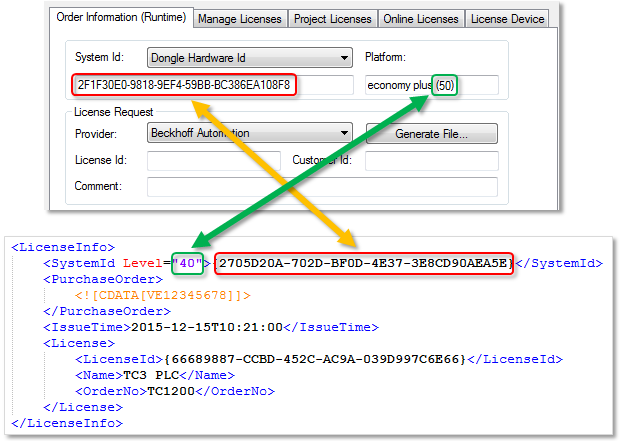The width and height of the screenshot is (621, 441).
Task: Click the Generate File... button
Action: (x=432, y=134)
